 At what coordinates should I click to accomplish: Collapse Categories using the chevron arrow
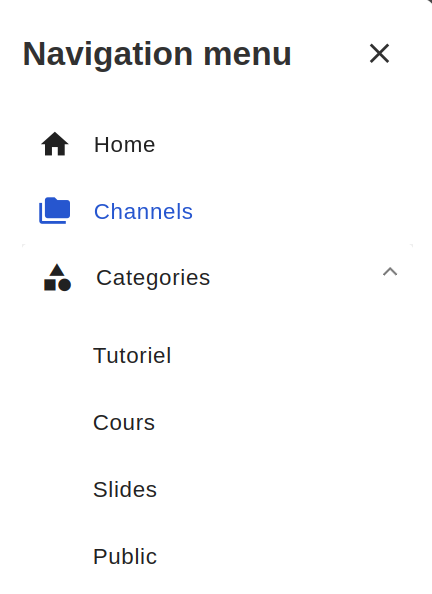click(390, 272)
